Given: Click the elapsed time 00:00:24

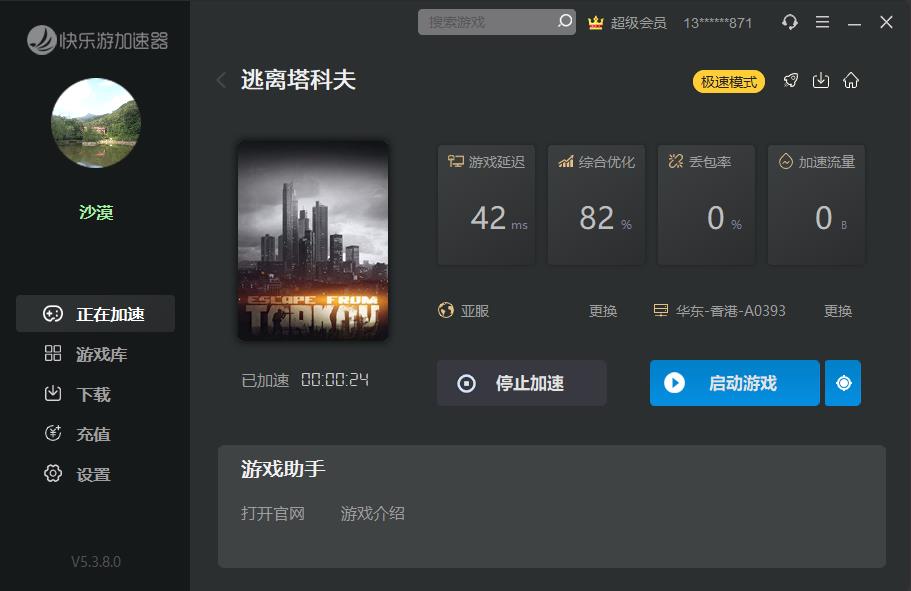Looking at the screenshot, I should pyautogui.click(x=335, y=380).
